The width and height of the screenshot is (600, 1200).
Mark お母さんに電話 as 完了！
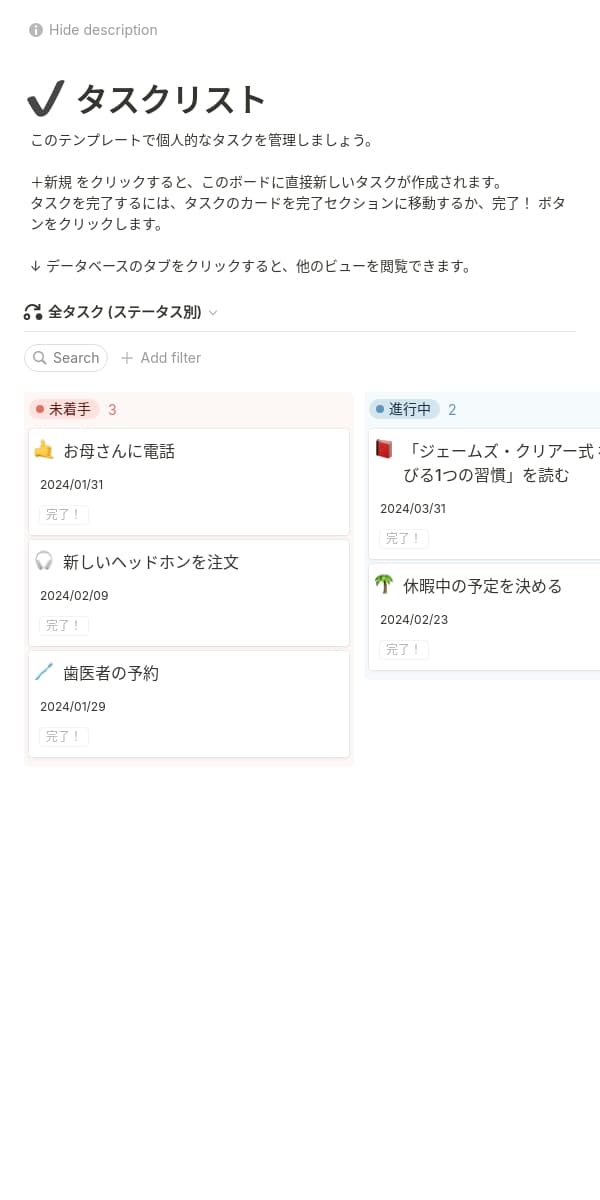pos(63,514)
